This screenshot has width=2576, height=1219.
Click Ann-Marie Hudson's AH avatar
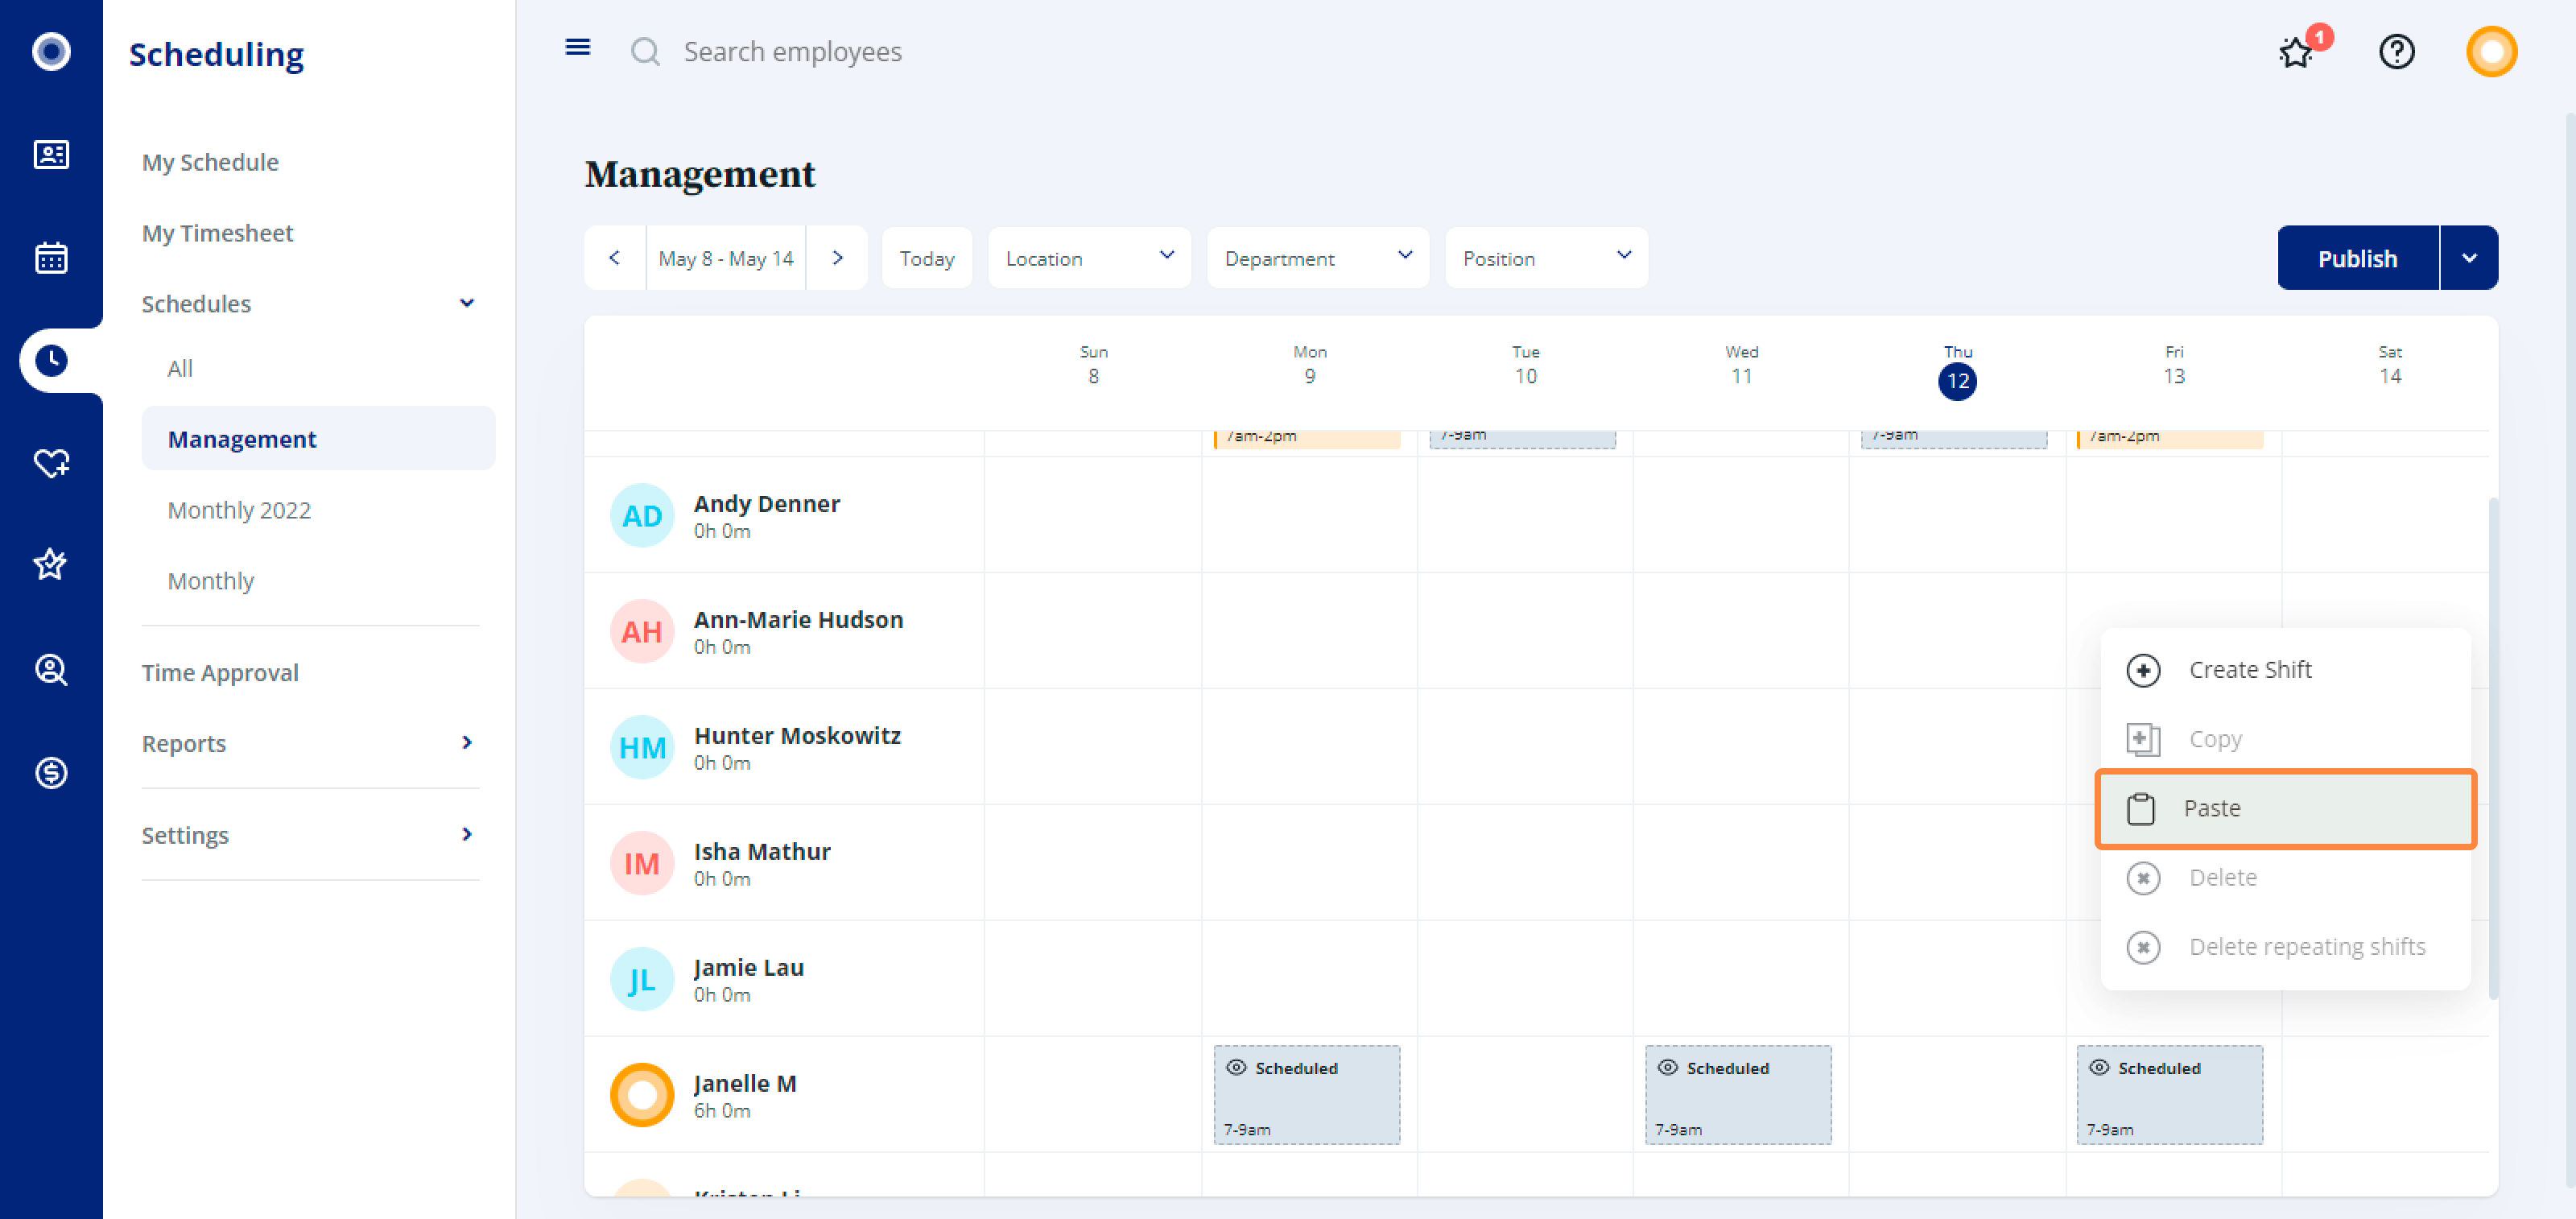(x=642, y=631)
